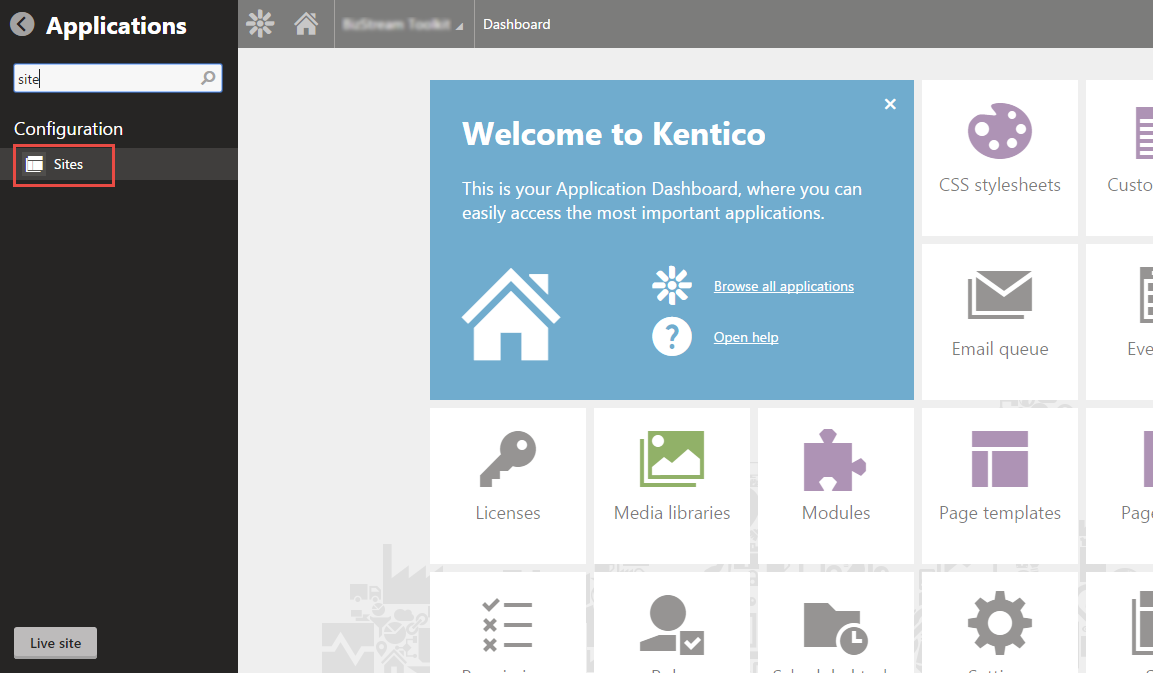The height and width of the screenshot is (673, 1153).
Task: Open the folder-with-clock icon tile
Action: 835,623
